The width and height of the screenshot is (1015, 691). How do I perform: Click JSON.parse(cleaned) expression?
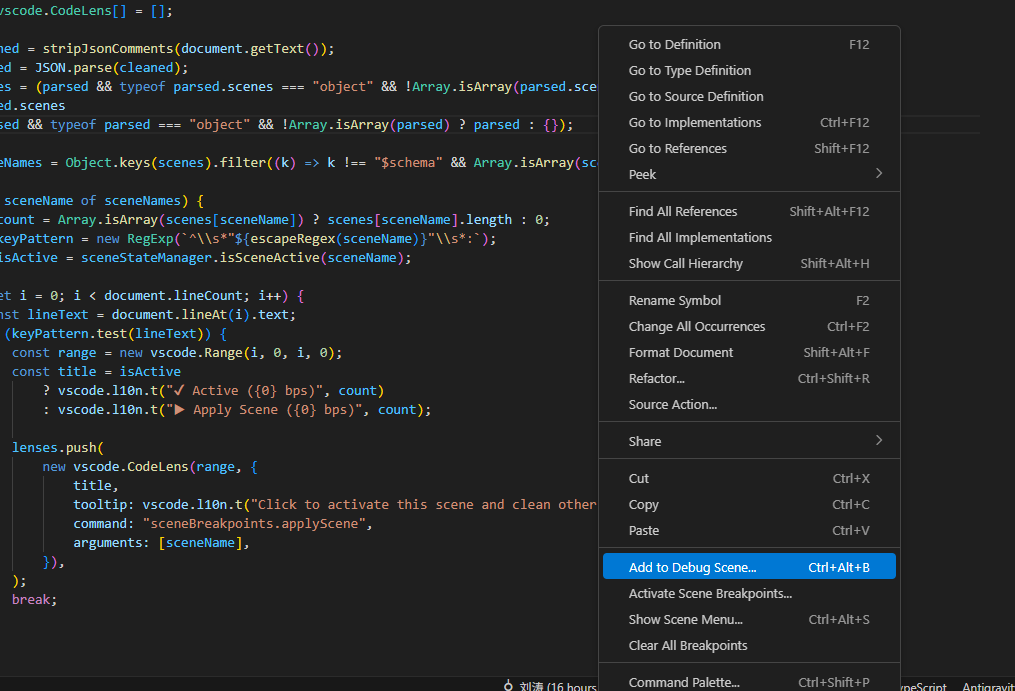(107, 67)
